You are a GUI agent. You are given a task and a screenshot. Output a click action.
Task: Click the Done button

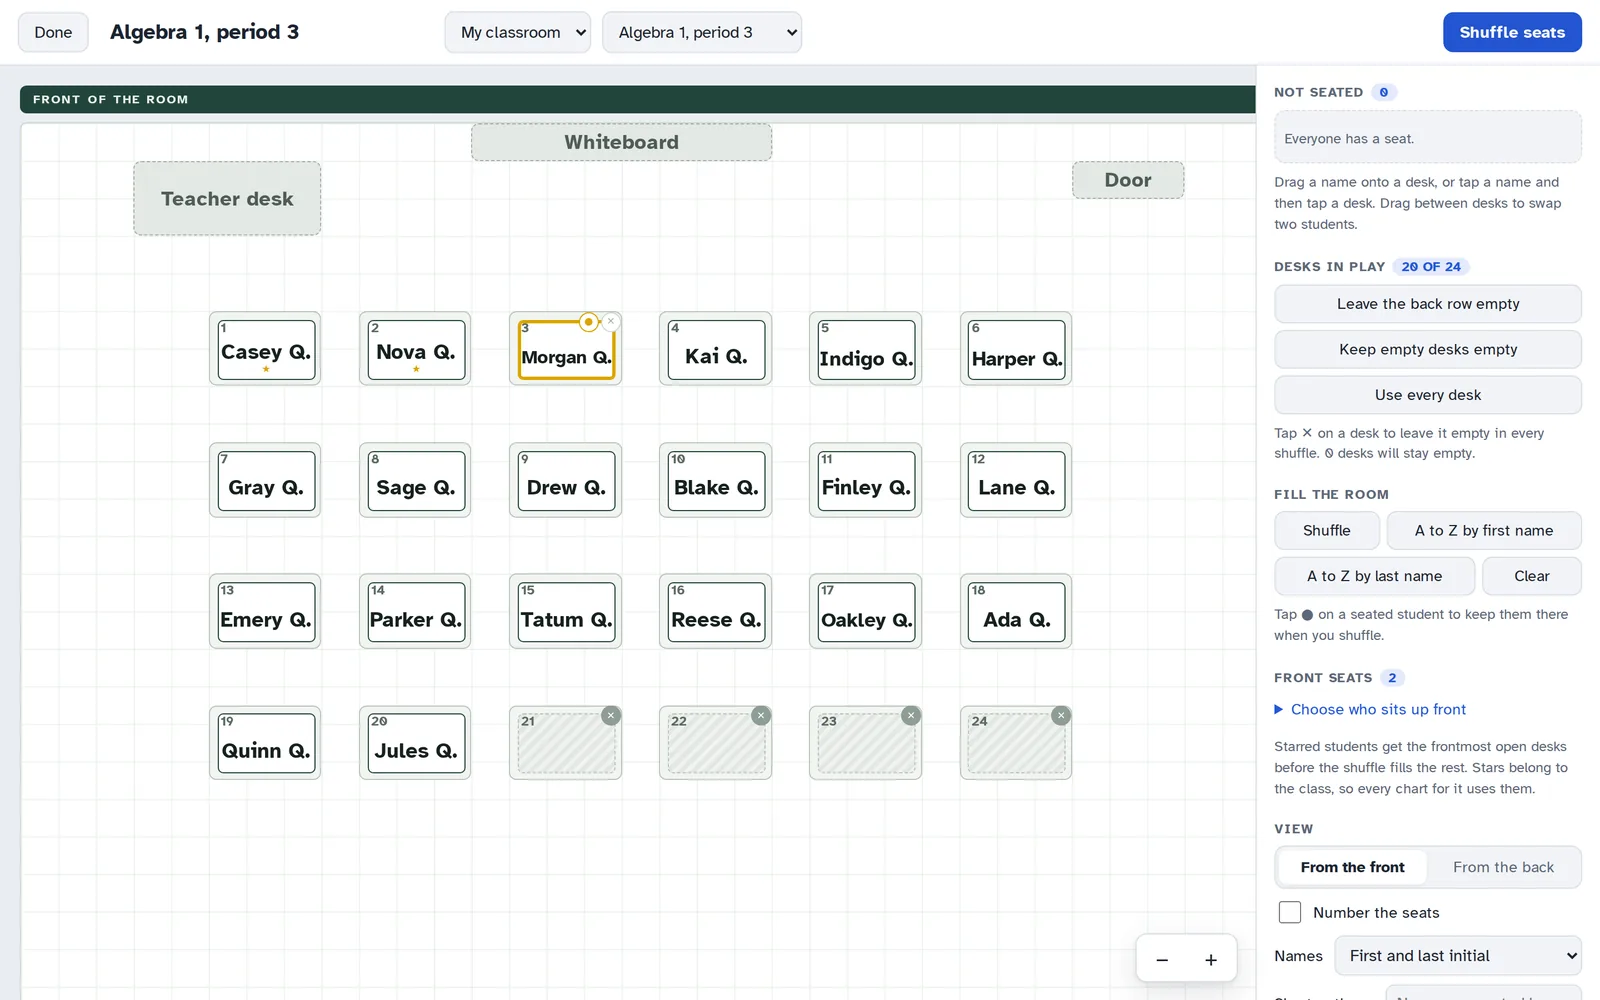point(53,32)
